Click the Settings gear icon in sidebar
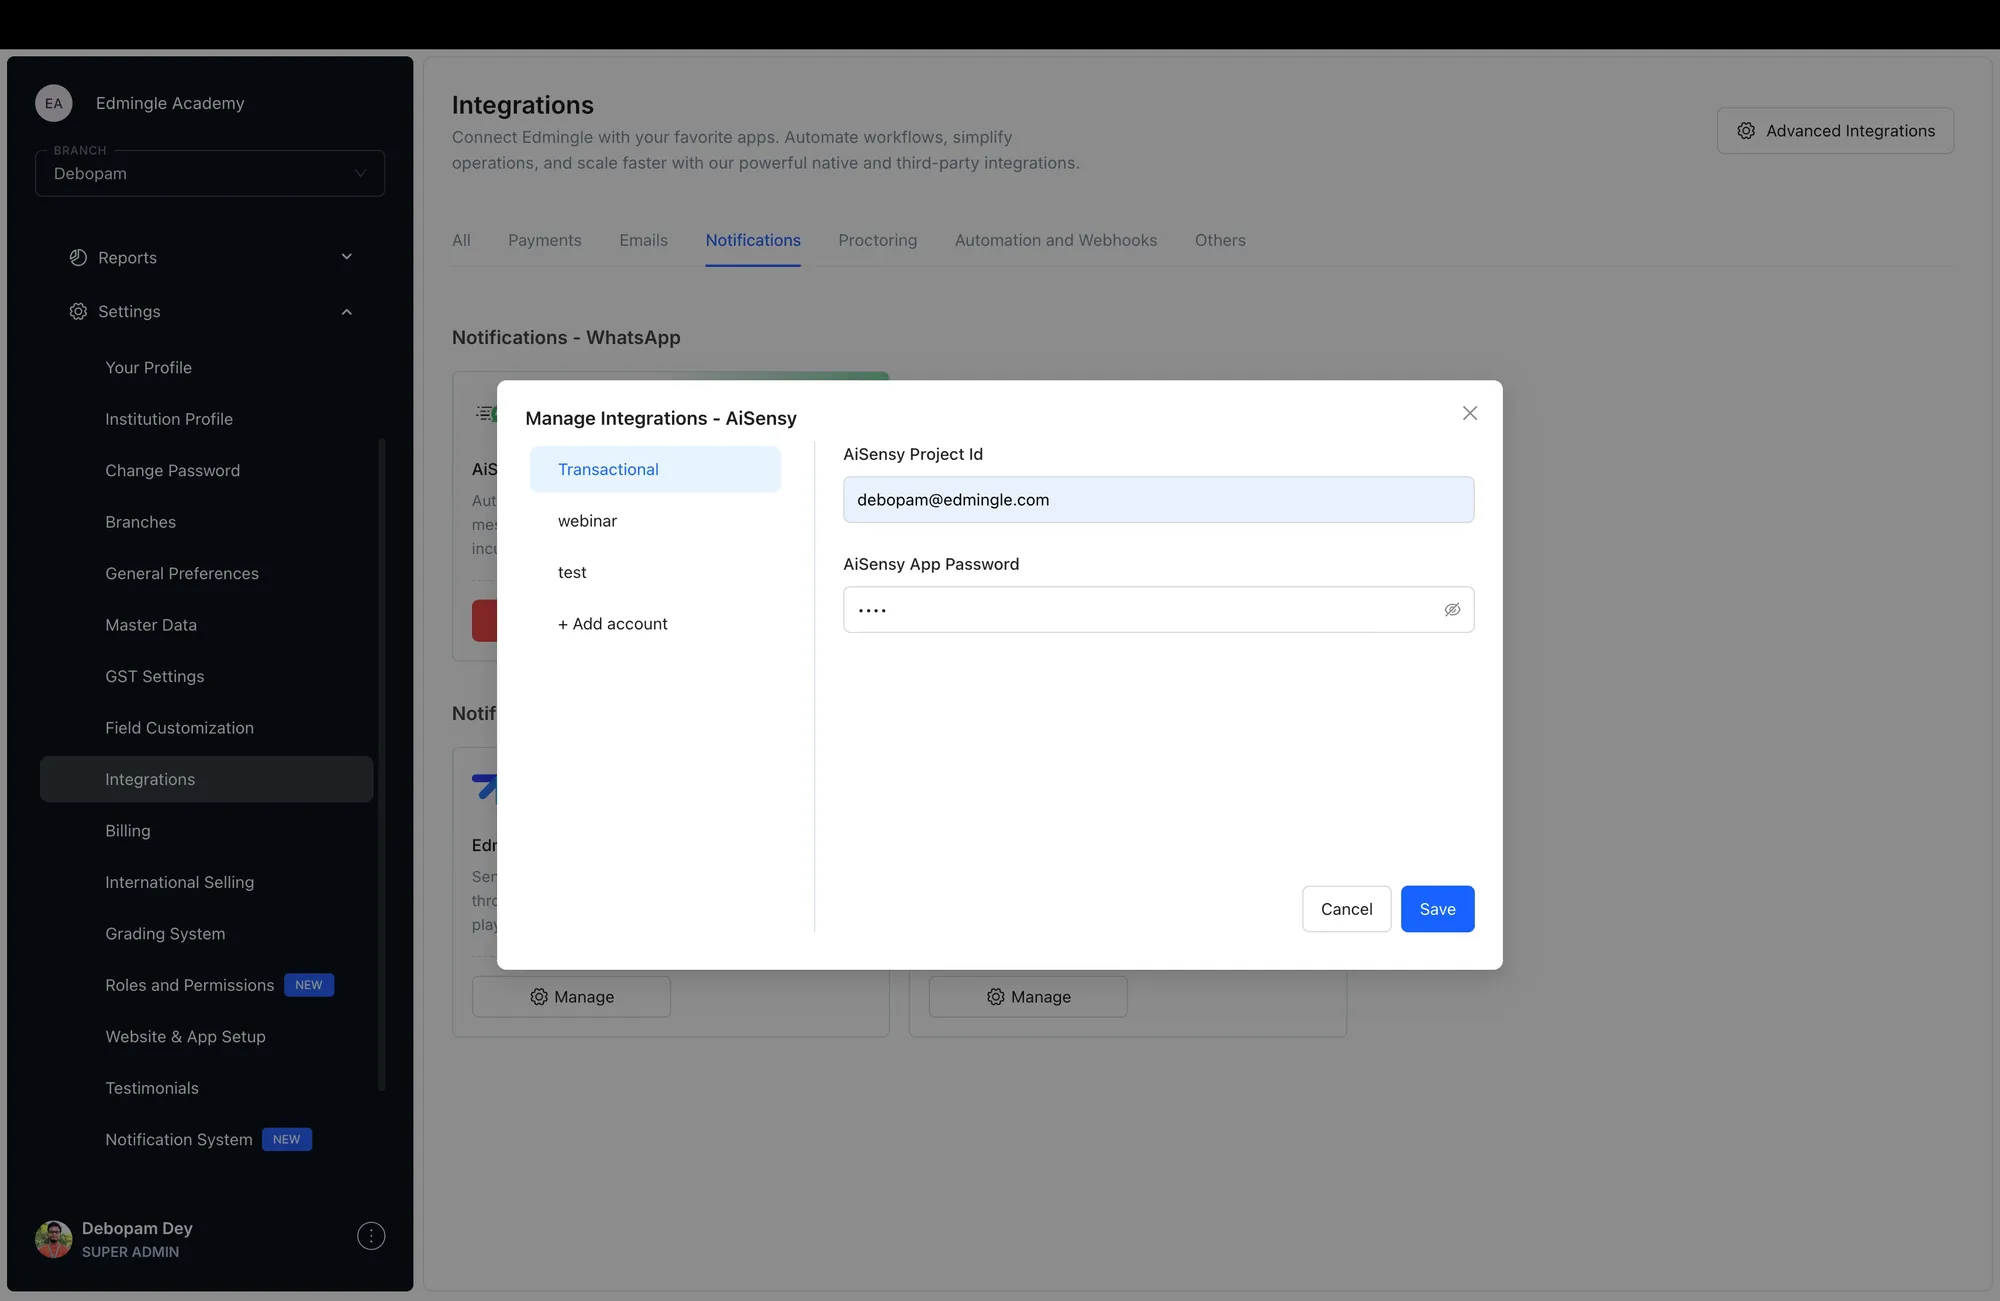2000x1301 pixels. coord(78,311)
